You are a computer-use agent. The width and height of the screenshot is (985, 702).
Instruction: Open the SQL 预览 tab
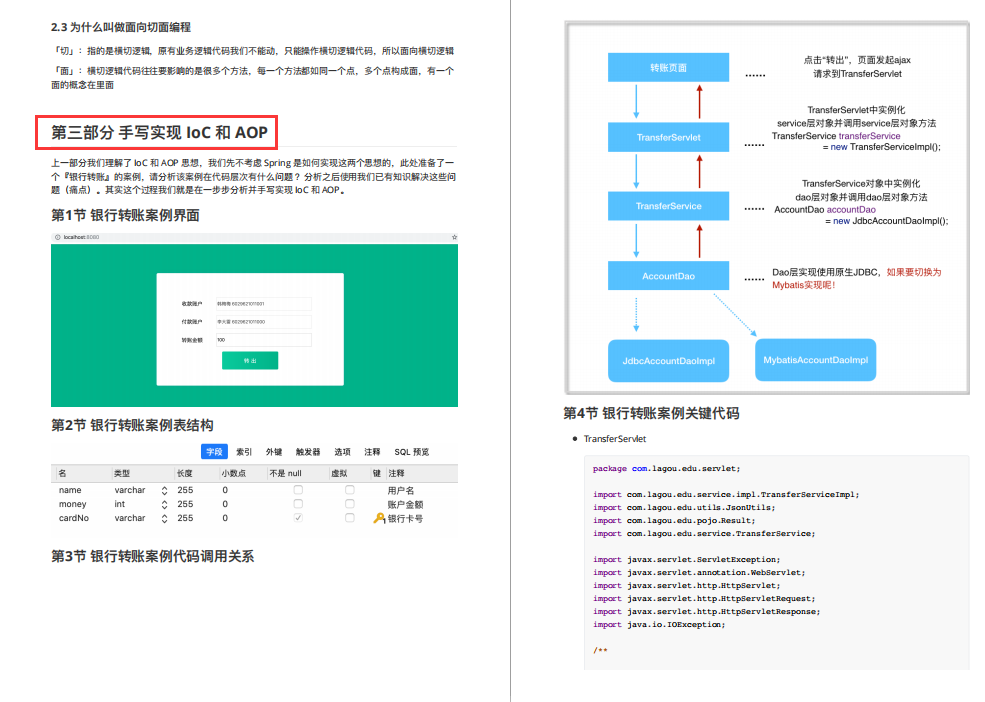[411, 451]
